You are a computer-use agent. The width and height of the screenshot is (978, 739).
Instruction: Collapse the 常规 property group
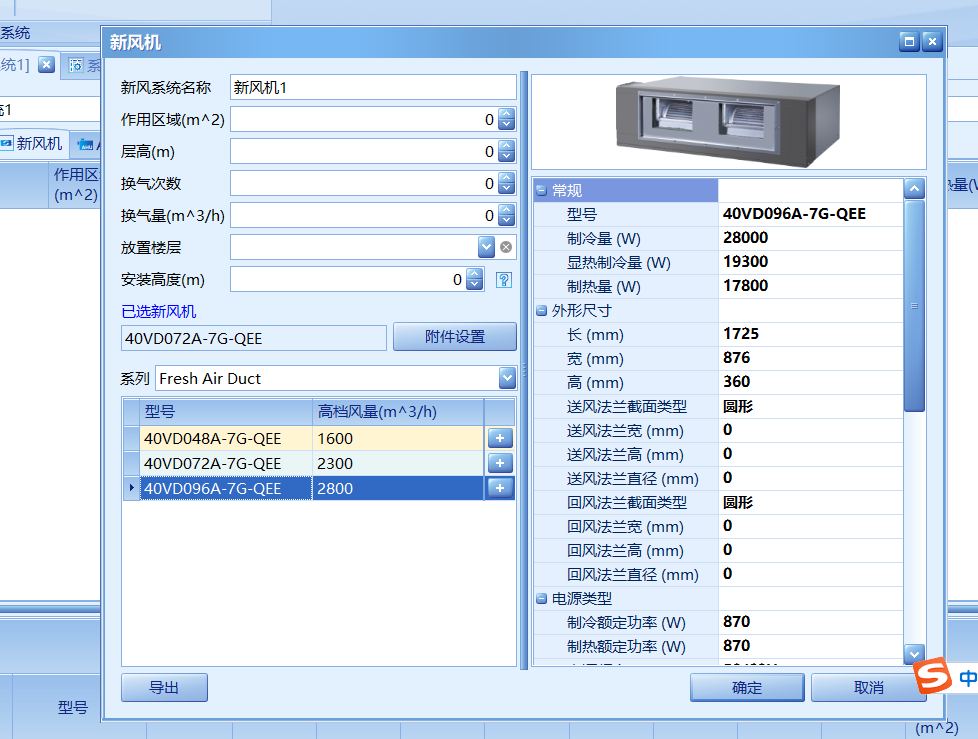pos(541,190)
